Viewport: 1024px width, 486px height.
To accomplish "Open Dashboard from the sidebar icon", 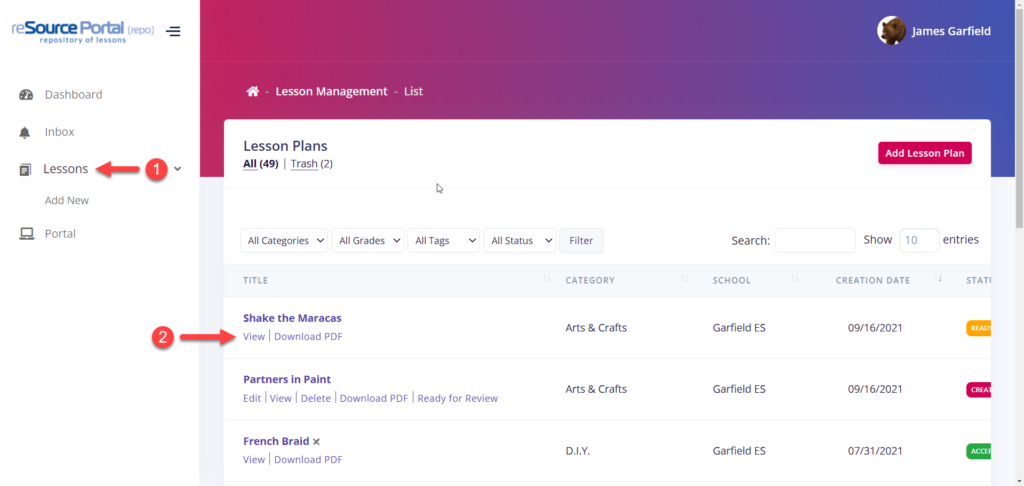I will 26,95.
